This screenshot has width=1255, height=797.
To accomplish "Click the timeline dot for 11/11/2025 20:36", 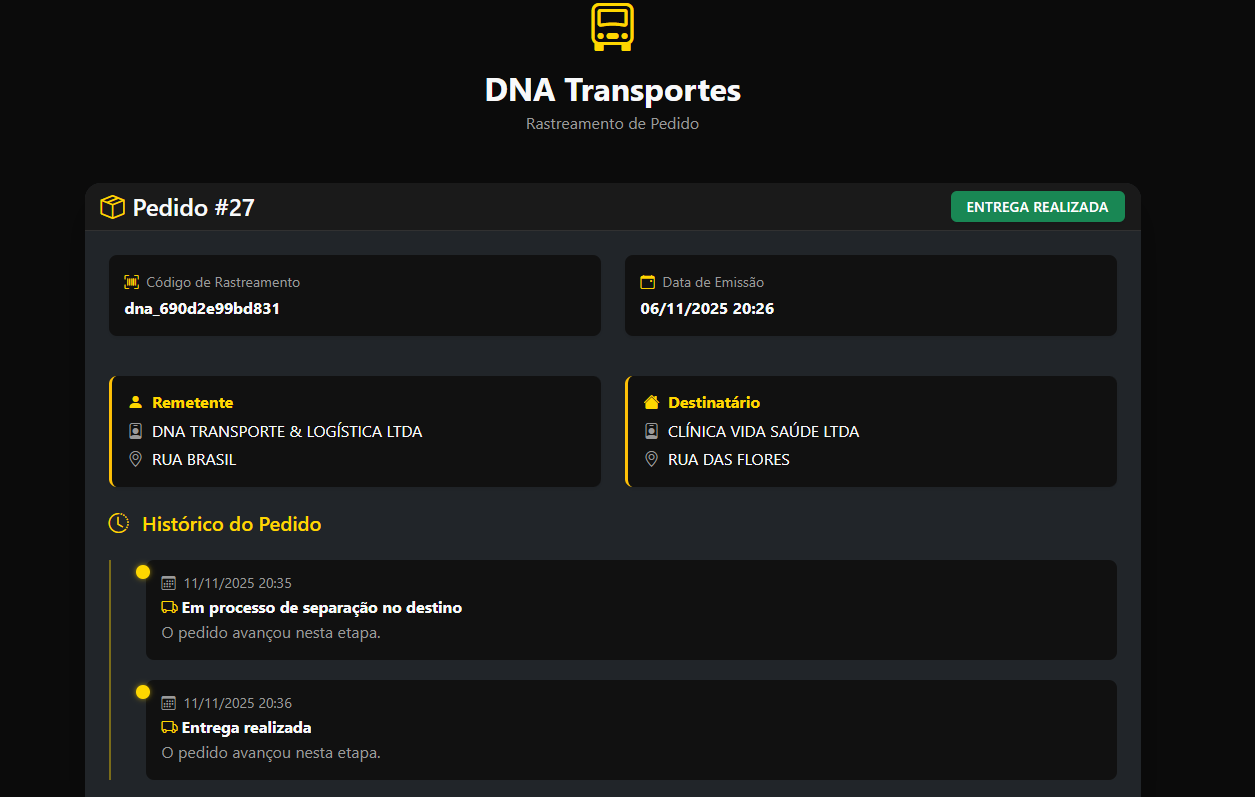I will pos(143,692).
